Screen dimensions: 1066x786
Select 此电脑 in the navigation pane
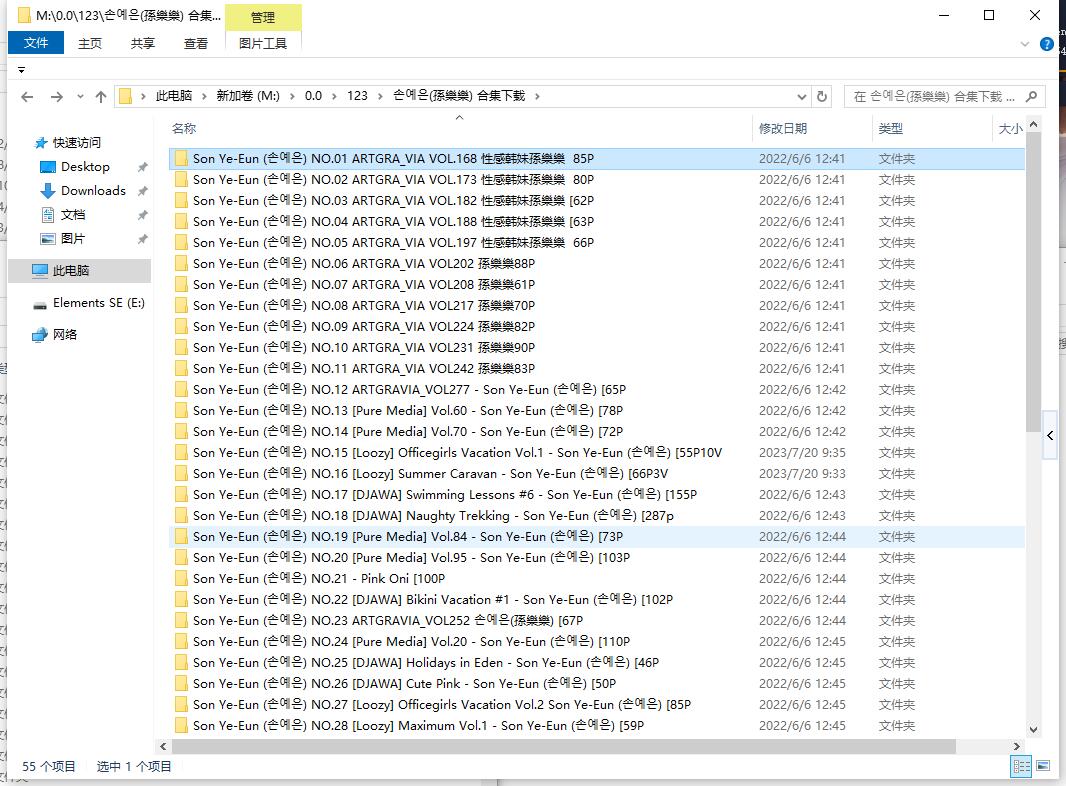tap(80, 271)
